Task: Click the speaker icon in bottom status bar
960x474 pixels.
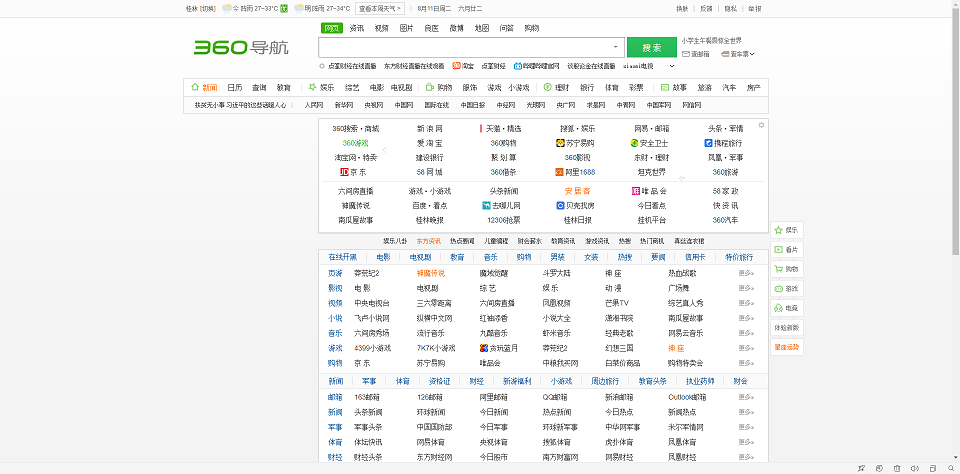Action: (x=915, y=468)
